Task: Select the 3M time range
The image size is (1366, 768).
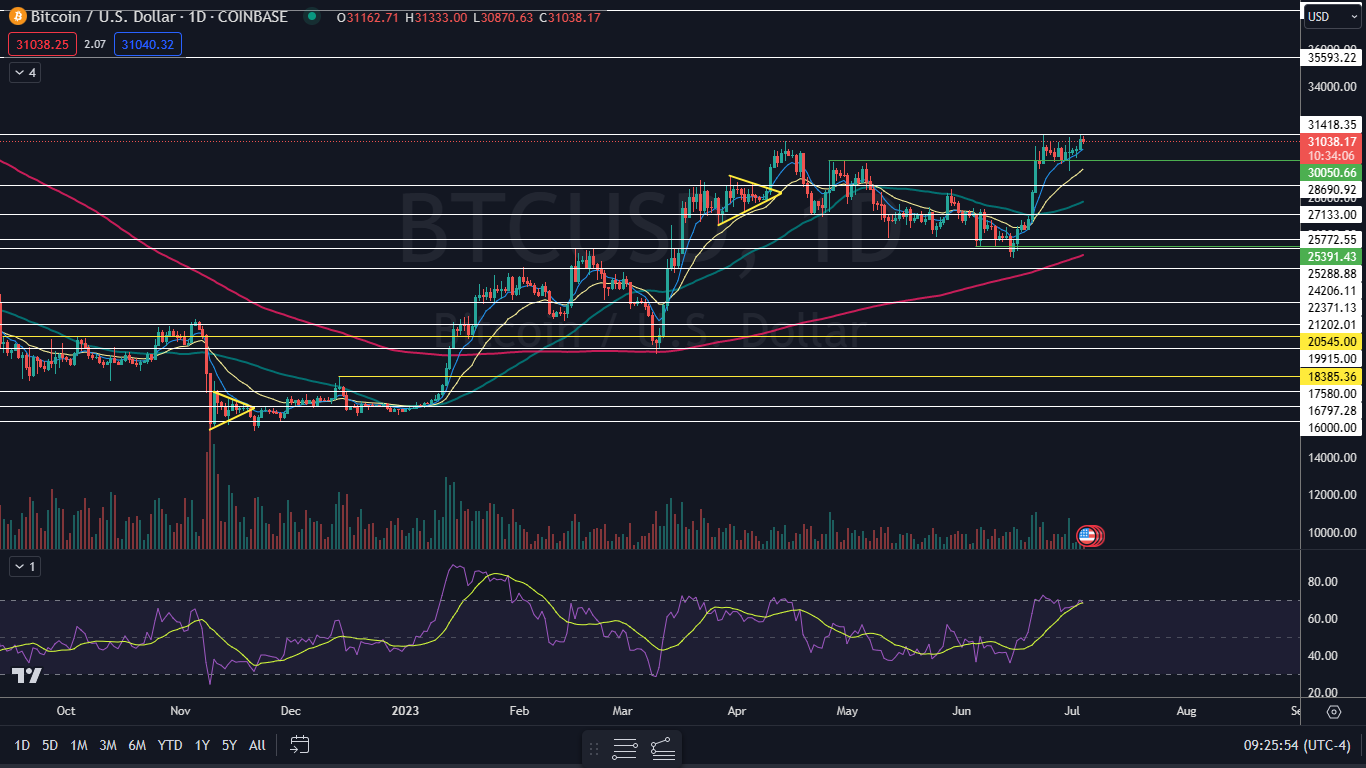Action: tap(108, 745)
